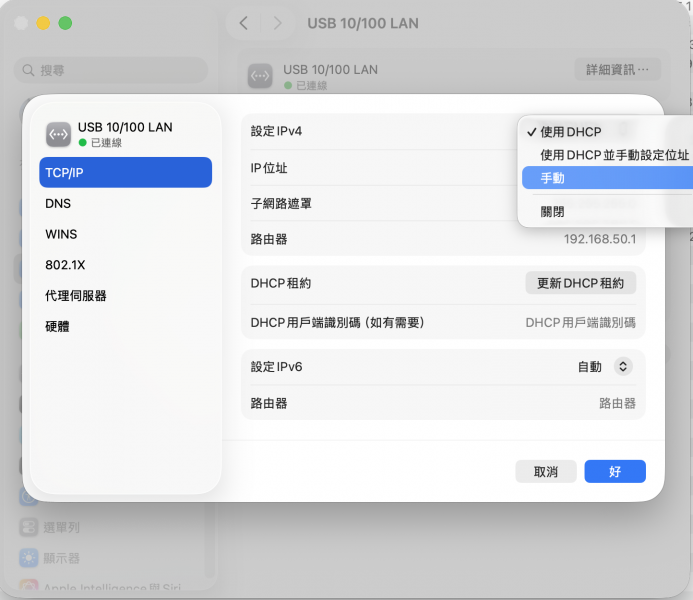Click the yellow minimize window button
The height and width of the screenshot is (600, 693).
click(x=43, y=23)
